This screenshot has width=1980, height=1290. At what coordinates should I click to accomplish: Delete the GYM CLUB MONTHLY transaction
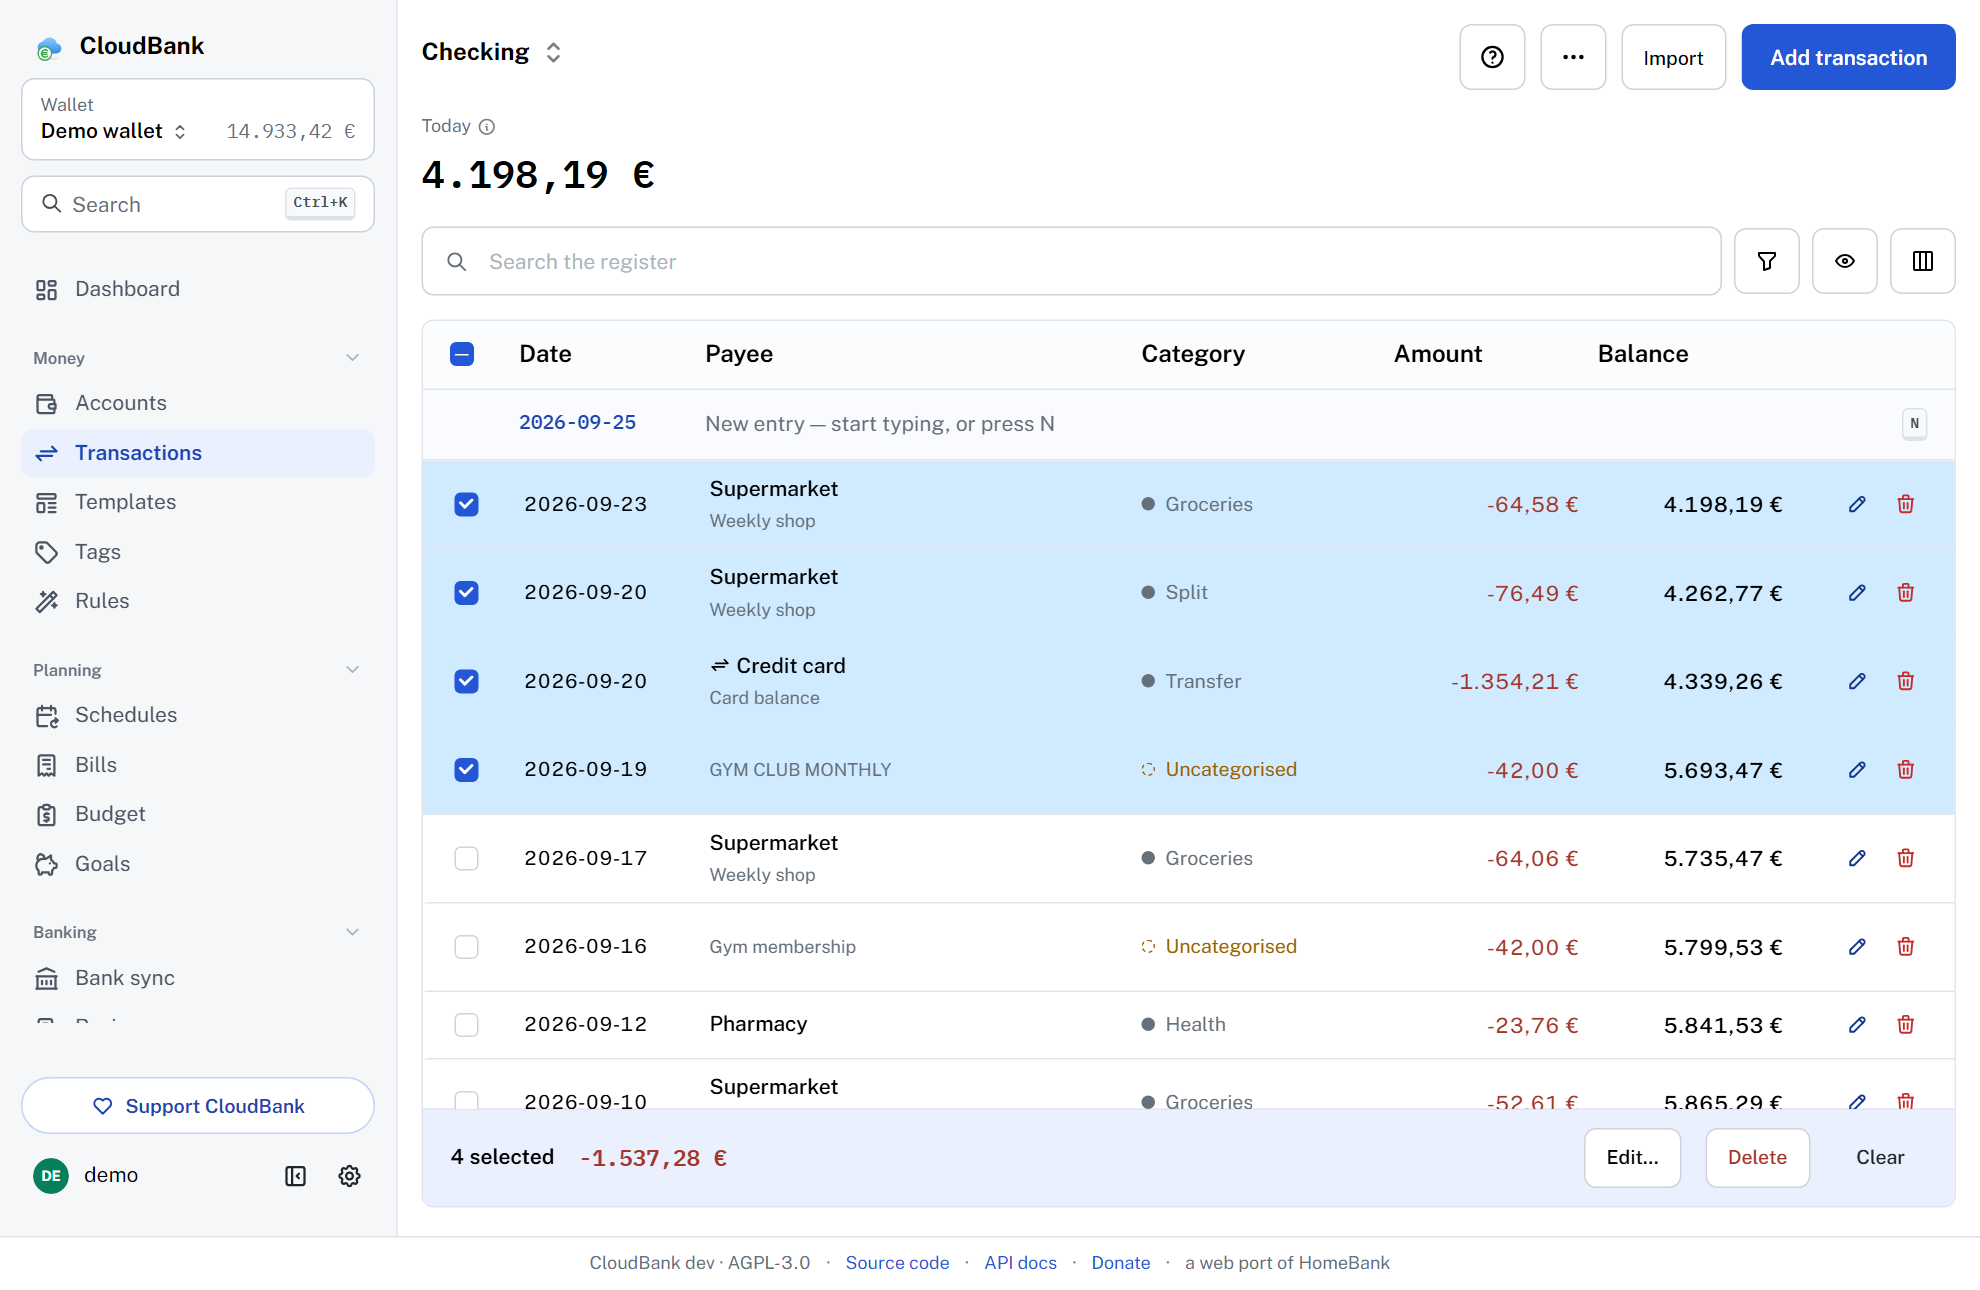1906,770
